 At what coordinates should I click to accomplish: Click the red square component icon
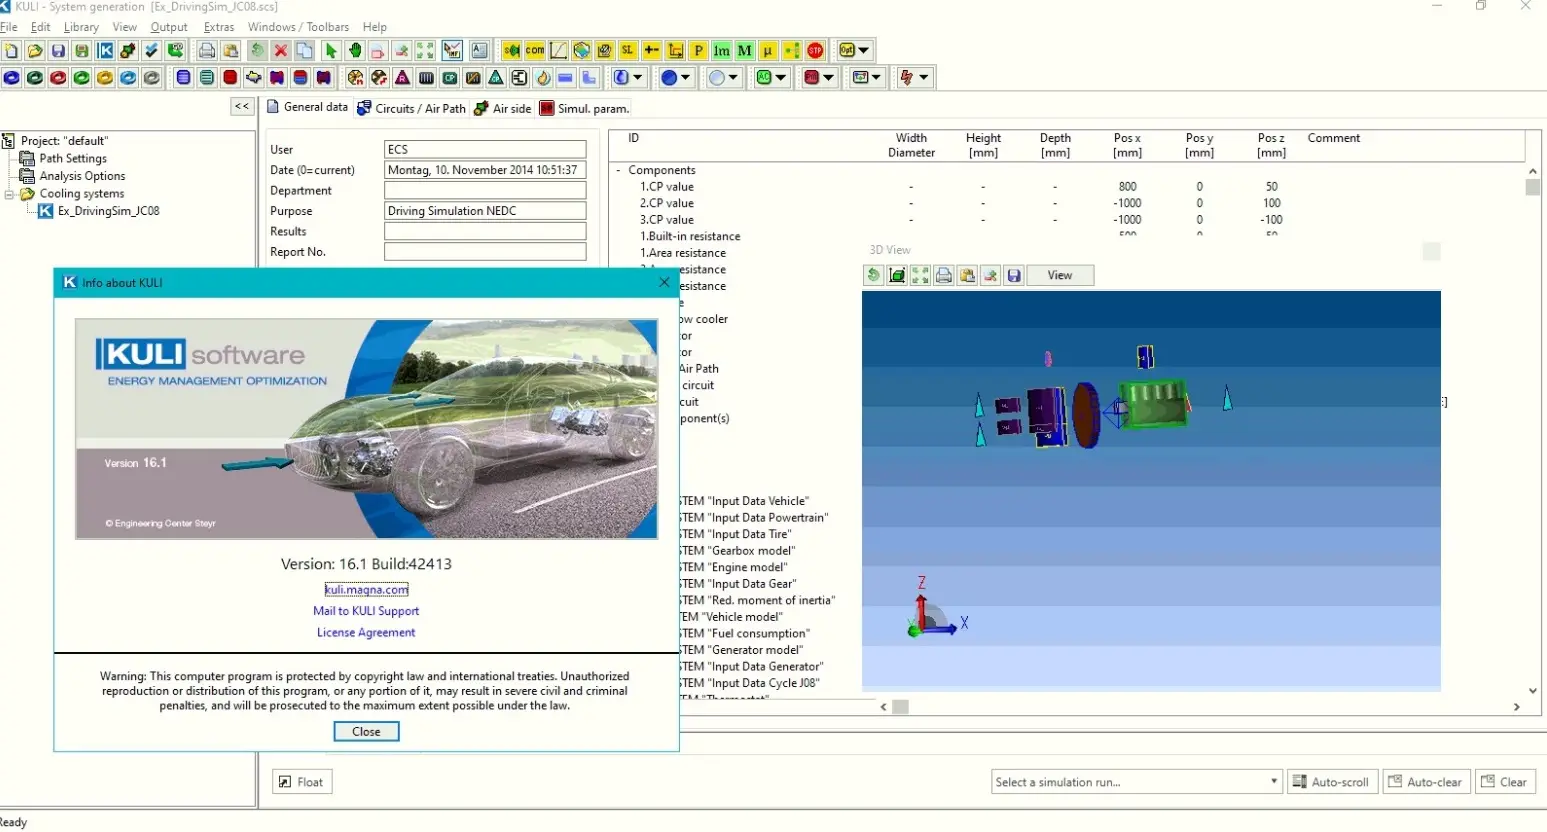click(x=230, y=77)
